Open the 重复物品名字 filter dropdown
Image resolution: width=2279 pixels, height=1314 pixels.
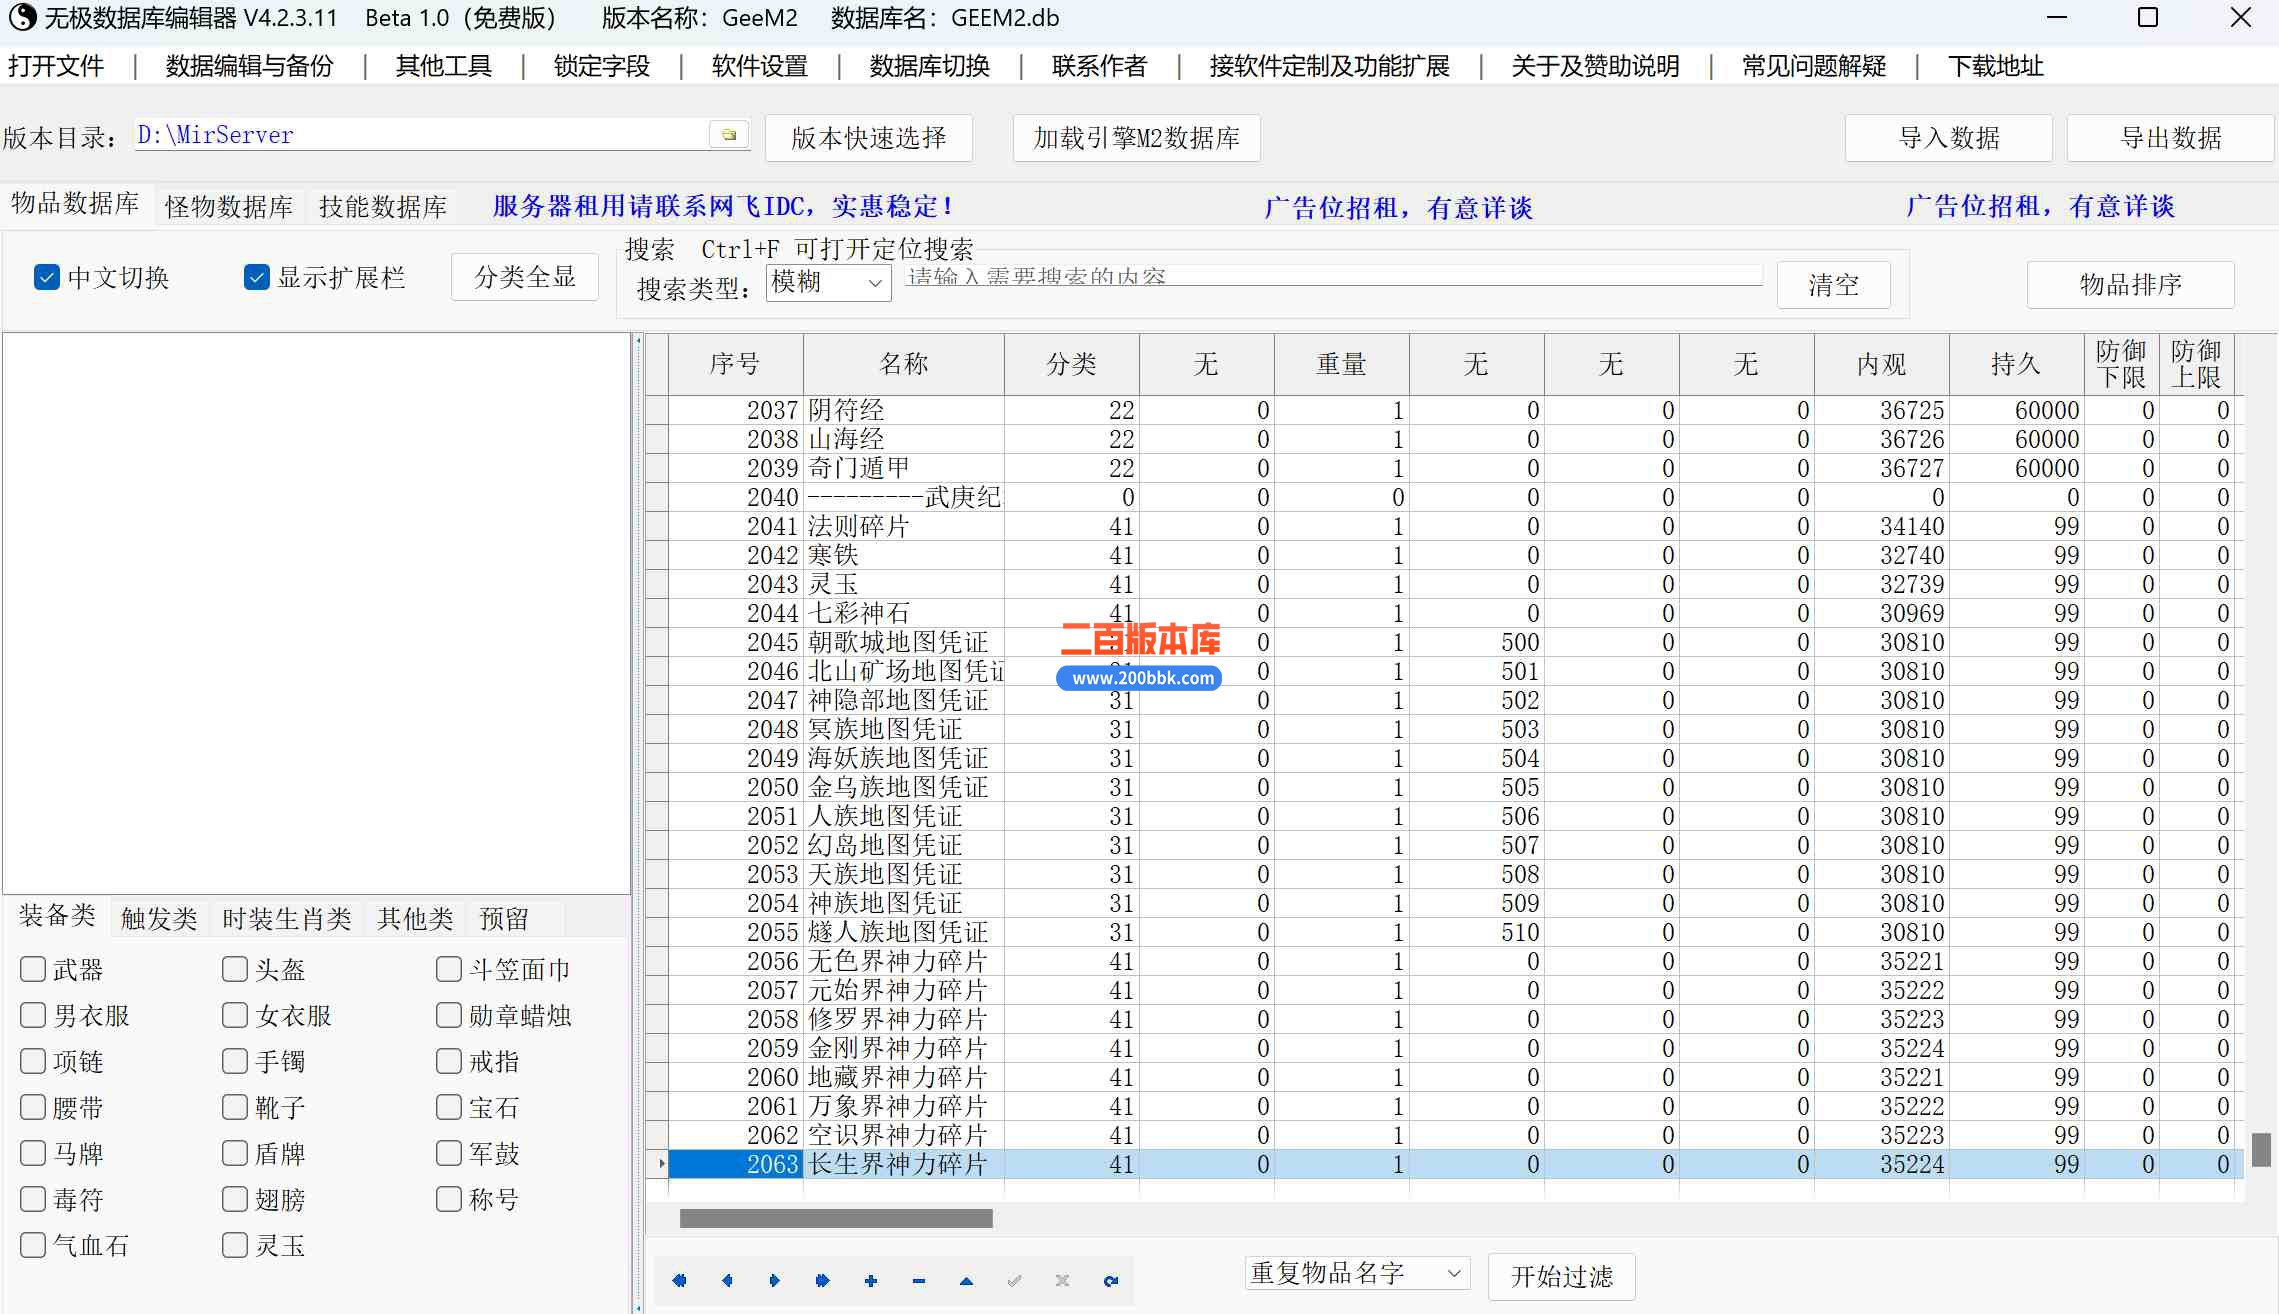pyautogui.click(x=1358, y=1273)
